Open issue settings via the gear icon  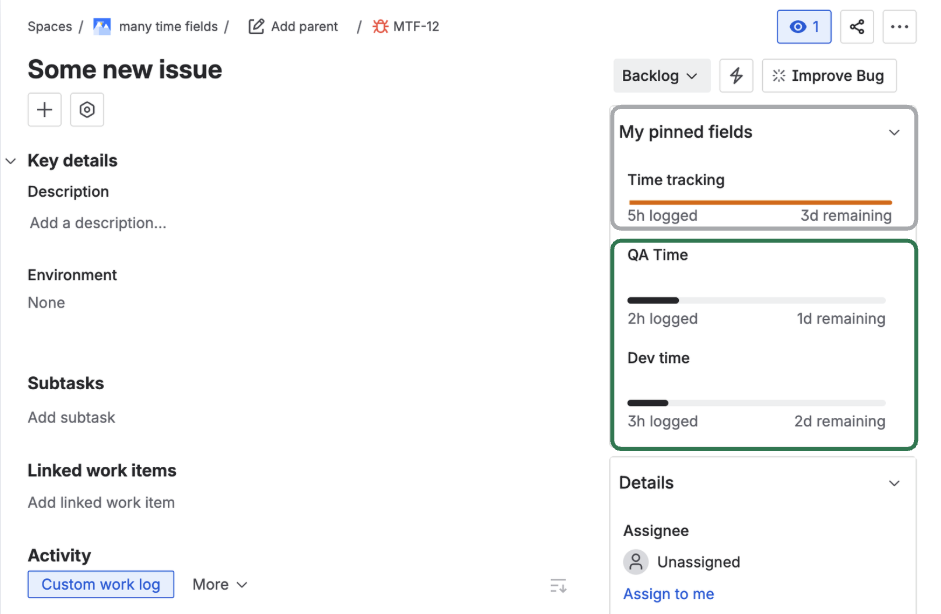pyautogui.click(x=87, y=110)
